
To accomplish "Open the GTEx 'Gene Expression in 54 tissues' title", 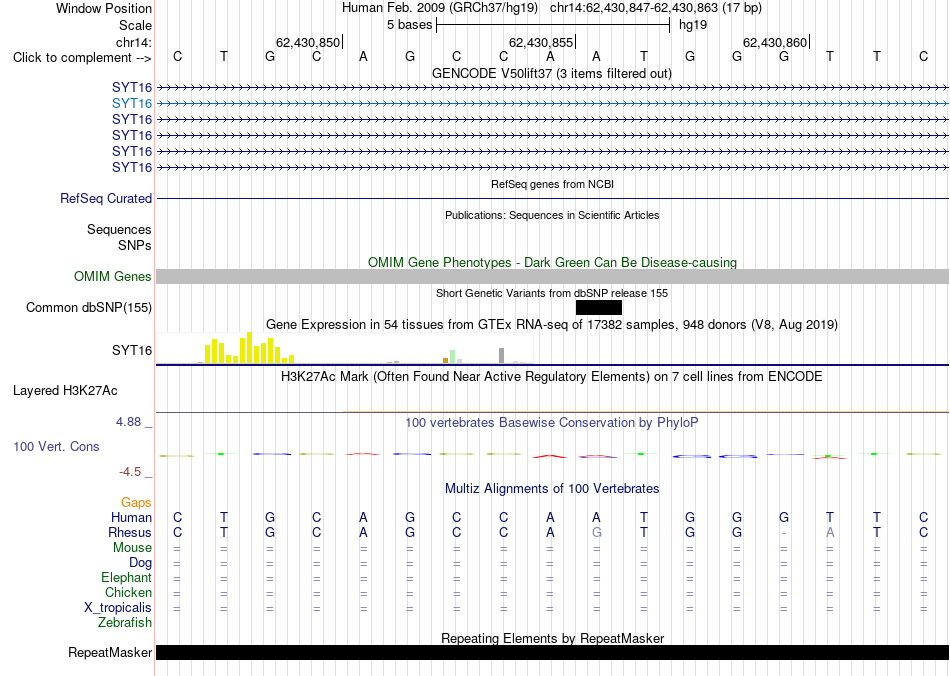I will click(552, 325).
